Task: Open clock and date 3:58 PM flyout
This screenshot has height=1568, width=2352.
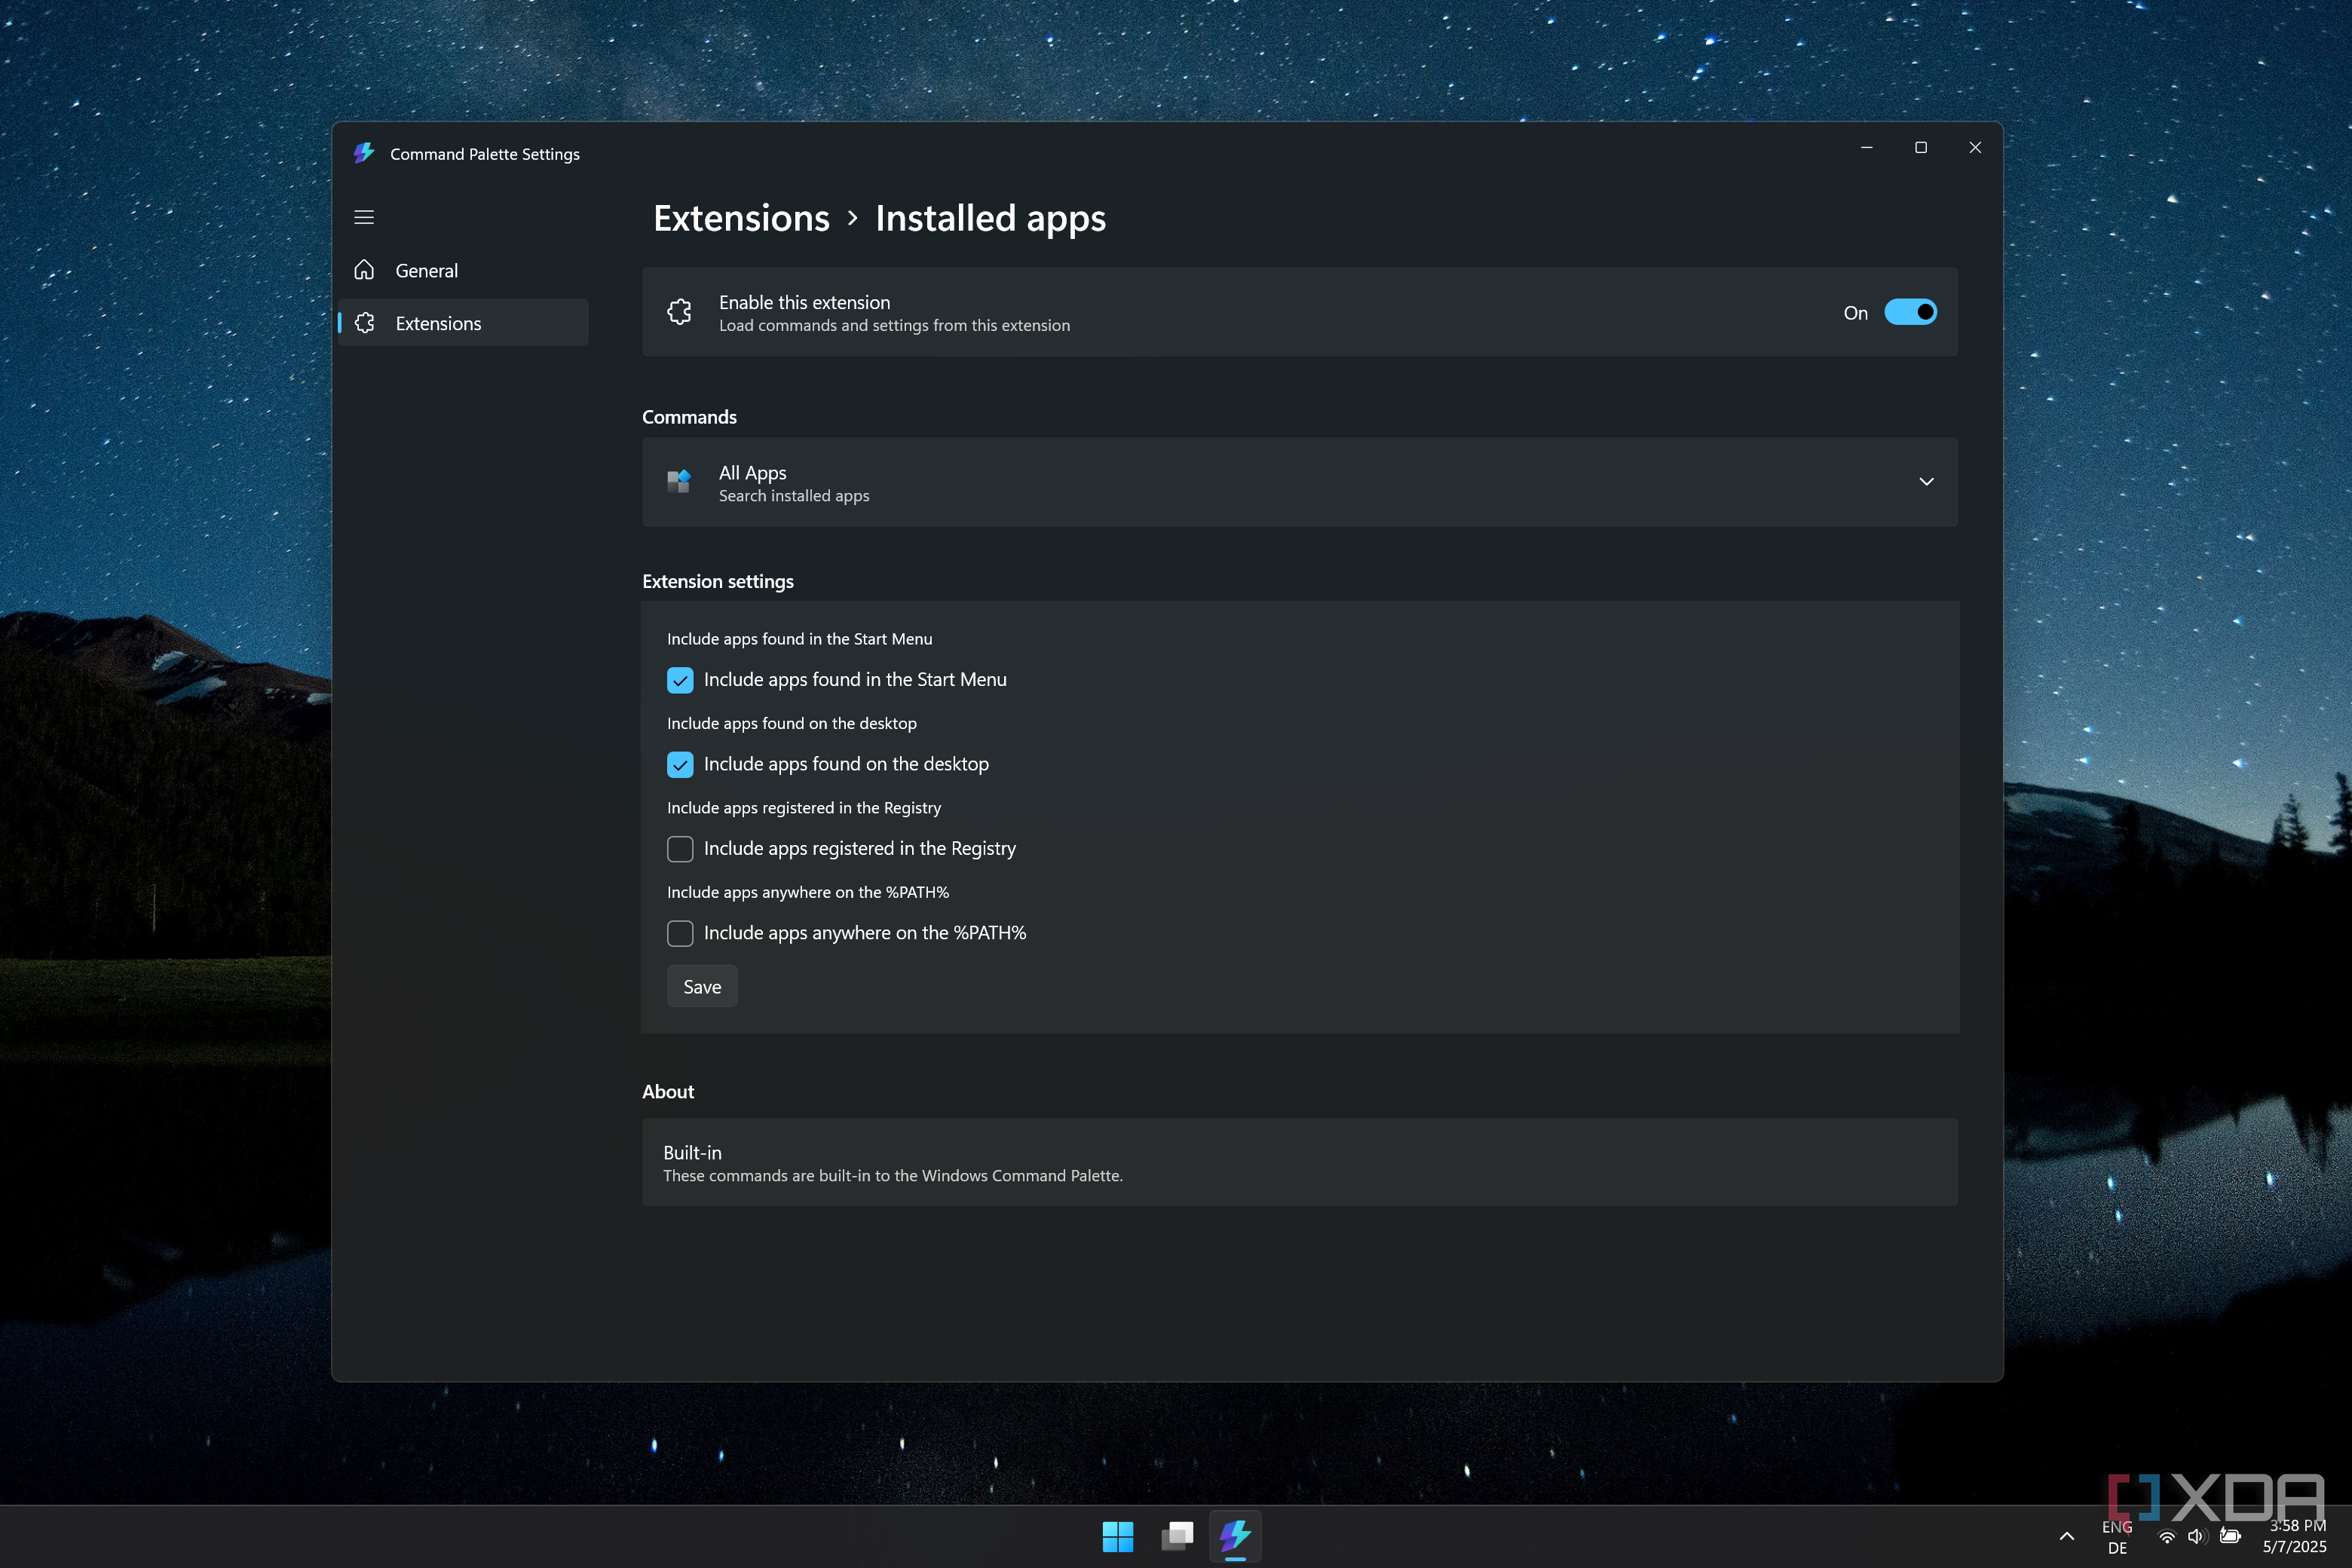Action: tap(2296, 1536)
